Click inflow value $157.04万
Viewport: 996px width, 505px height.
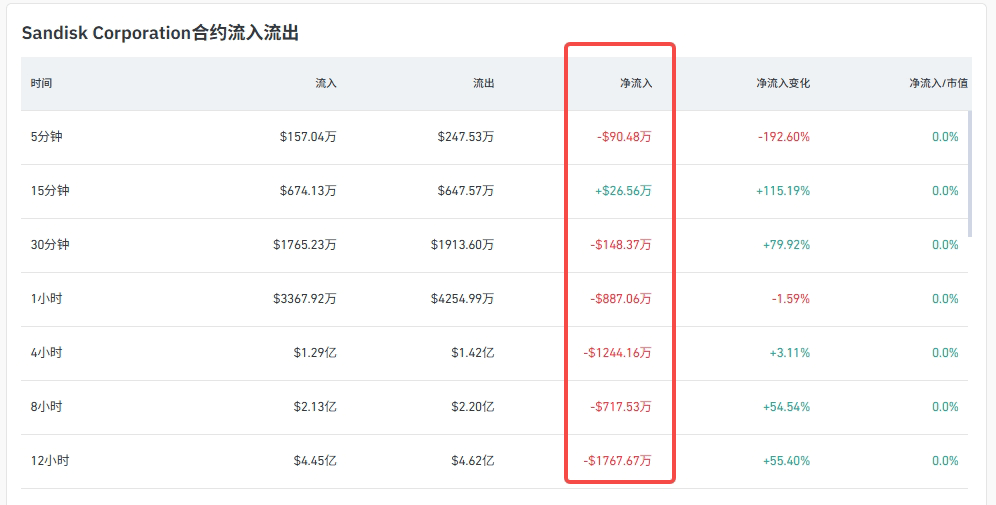point(308,137)
